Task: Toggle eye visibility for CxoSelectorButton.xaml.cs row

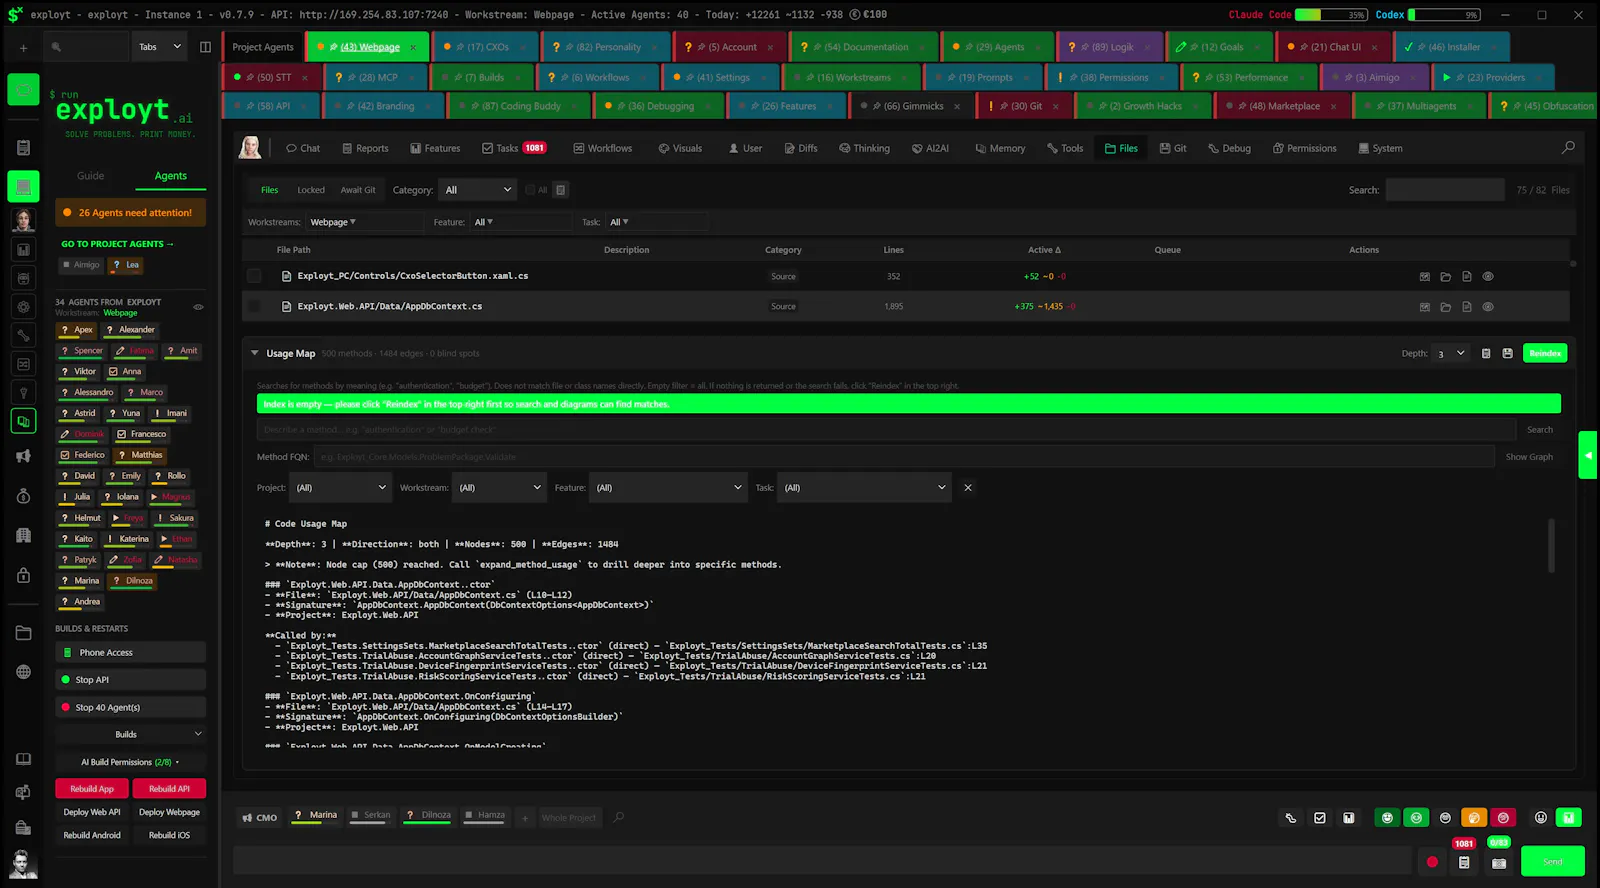Action: click(1488, 276)
